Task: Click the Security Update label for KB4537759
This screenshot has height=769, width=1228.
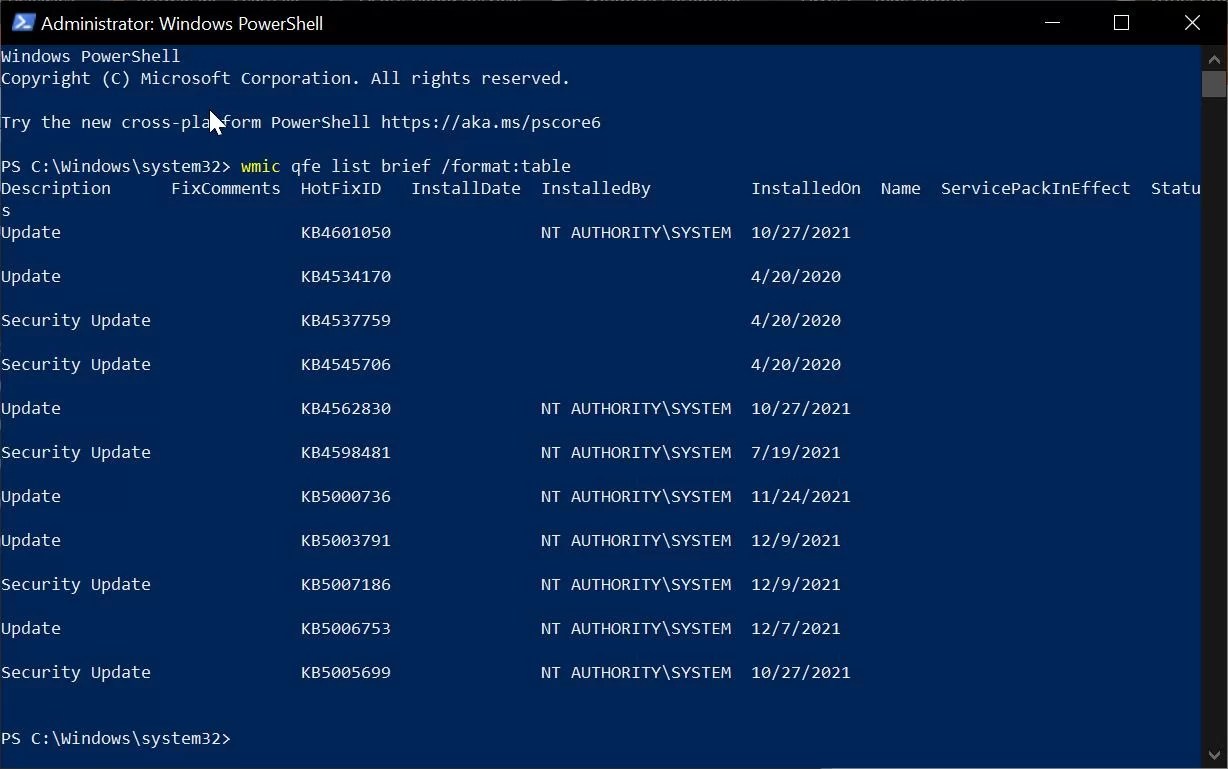Action: (76, 320)
